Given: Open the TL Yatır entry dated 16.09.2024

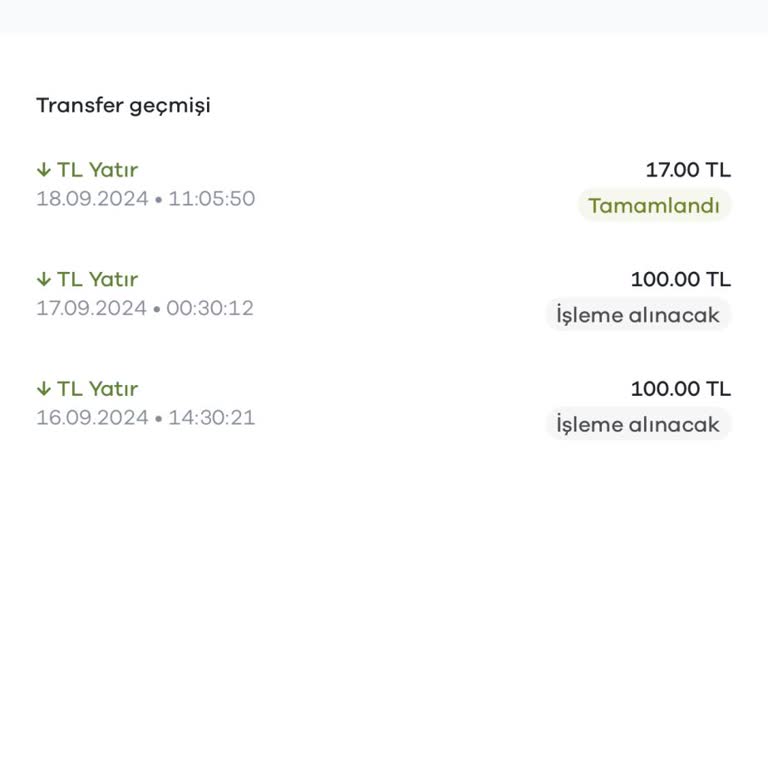Looking at the screenshot, I should point(97,389).
